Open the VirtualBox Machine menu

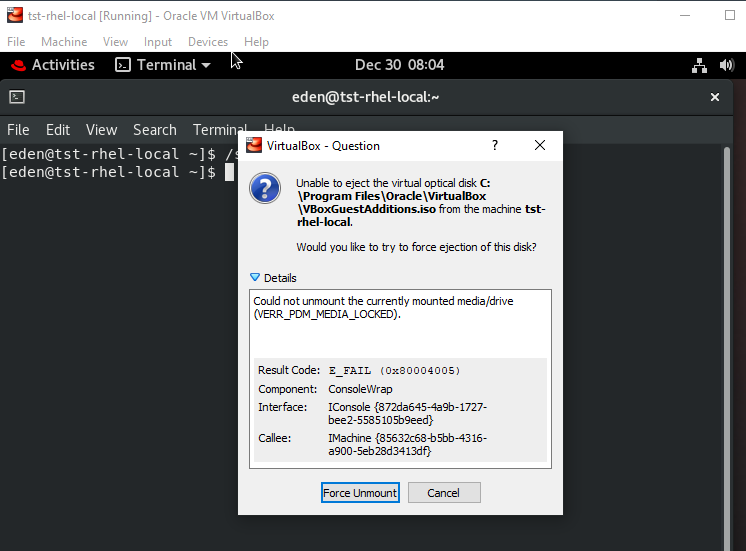[x=64, y=42]
